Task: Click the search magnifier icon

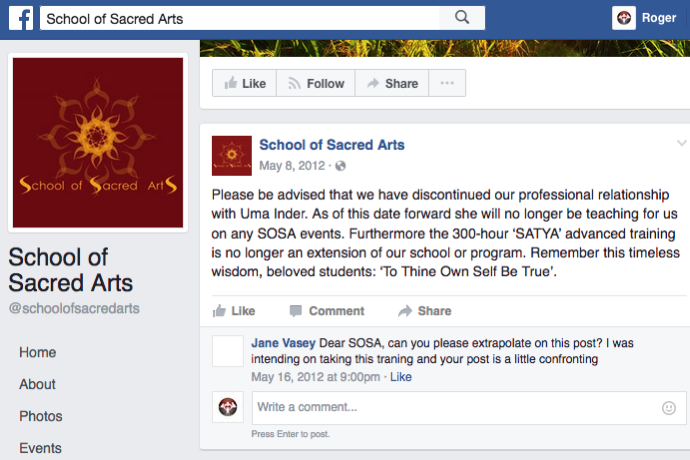Action: click(x=461, y=17)
